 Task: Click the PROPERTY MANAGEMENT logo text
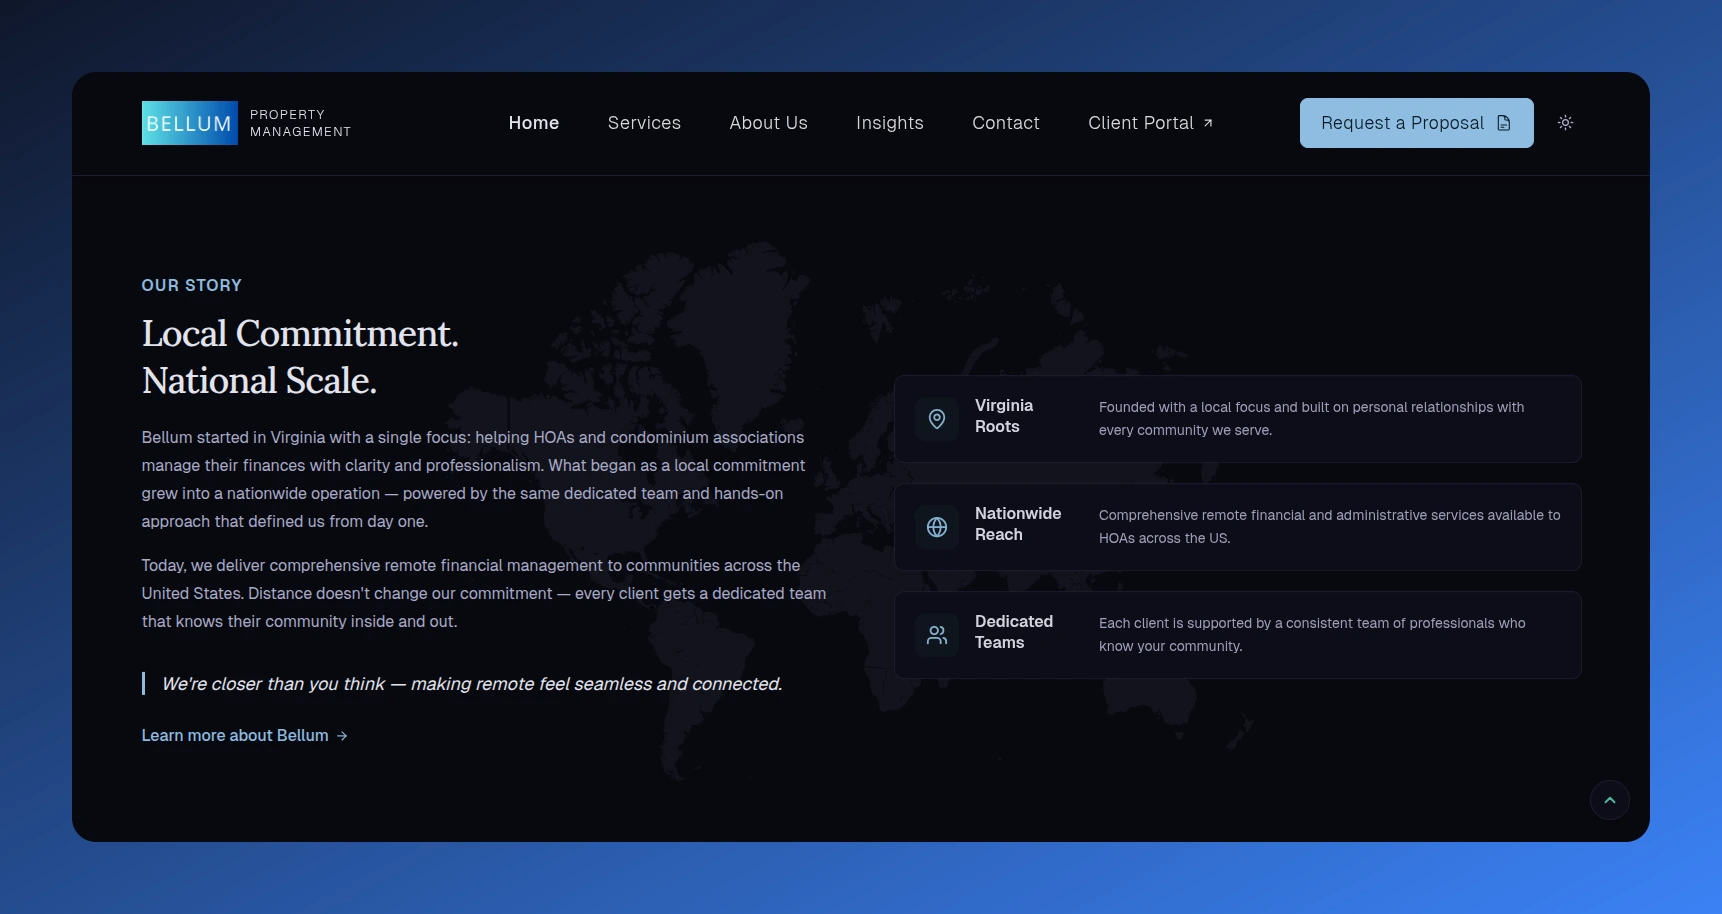[x=300, y=123]
